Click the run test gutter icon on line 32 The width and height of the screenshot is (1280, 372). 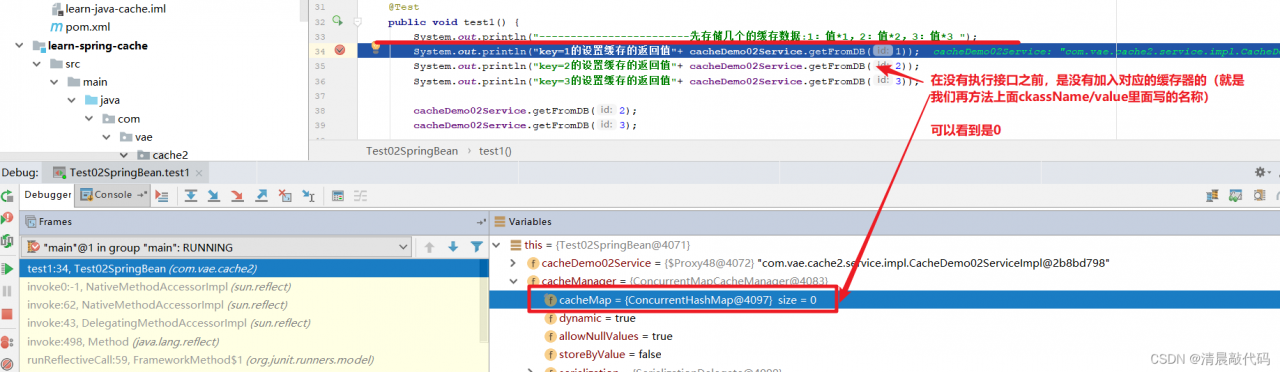tap(337, 21)
